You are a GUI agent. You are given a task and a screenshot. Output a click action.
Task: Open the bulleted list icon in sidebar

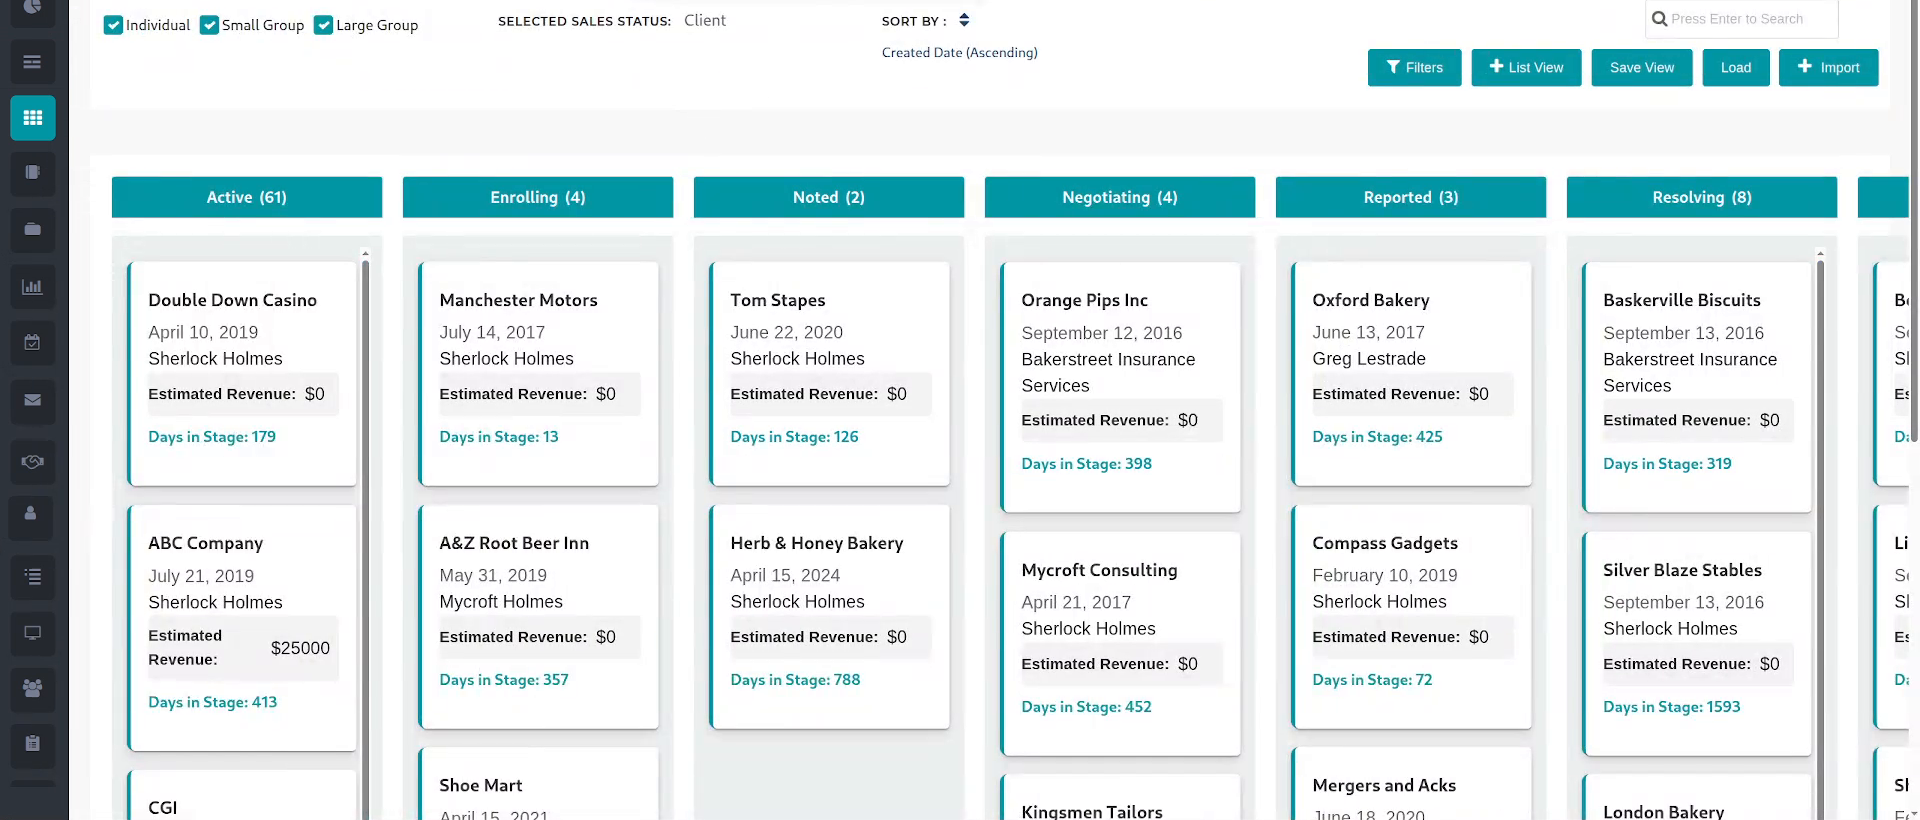pyautogui.click(x=32, y=576)
